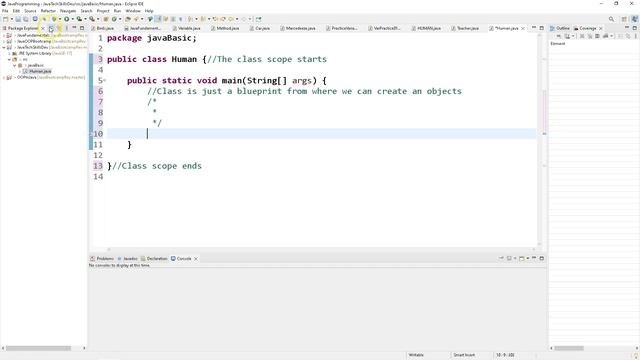Close the Package Explorer view tab
The height and width of the screenshot is (360, 640).
click(x=43, y=28)
